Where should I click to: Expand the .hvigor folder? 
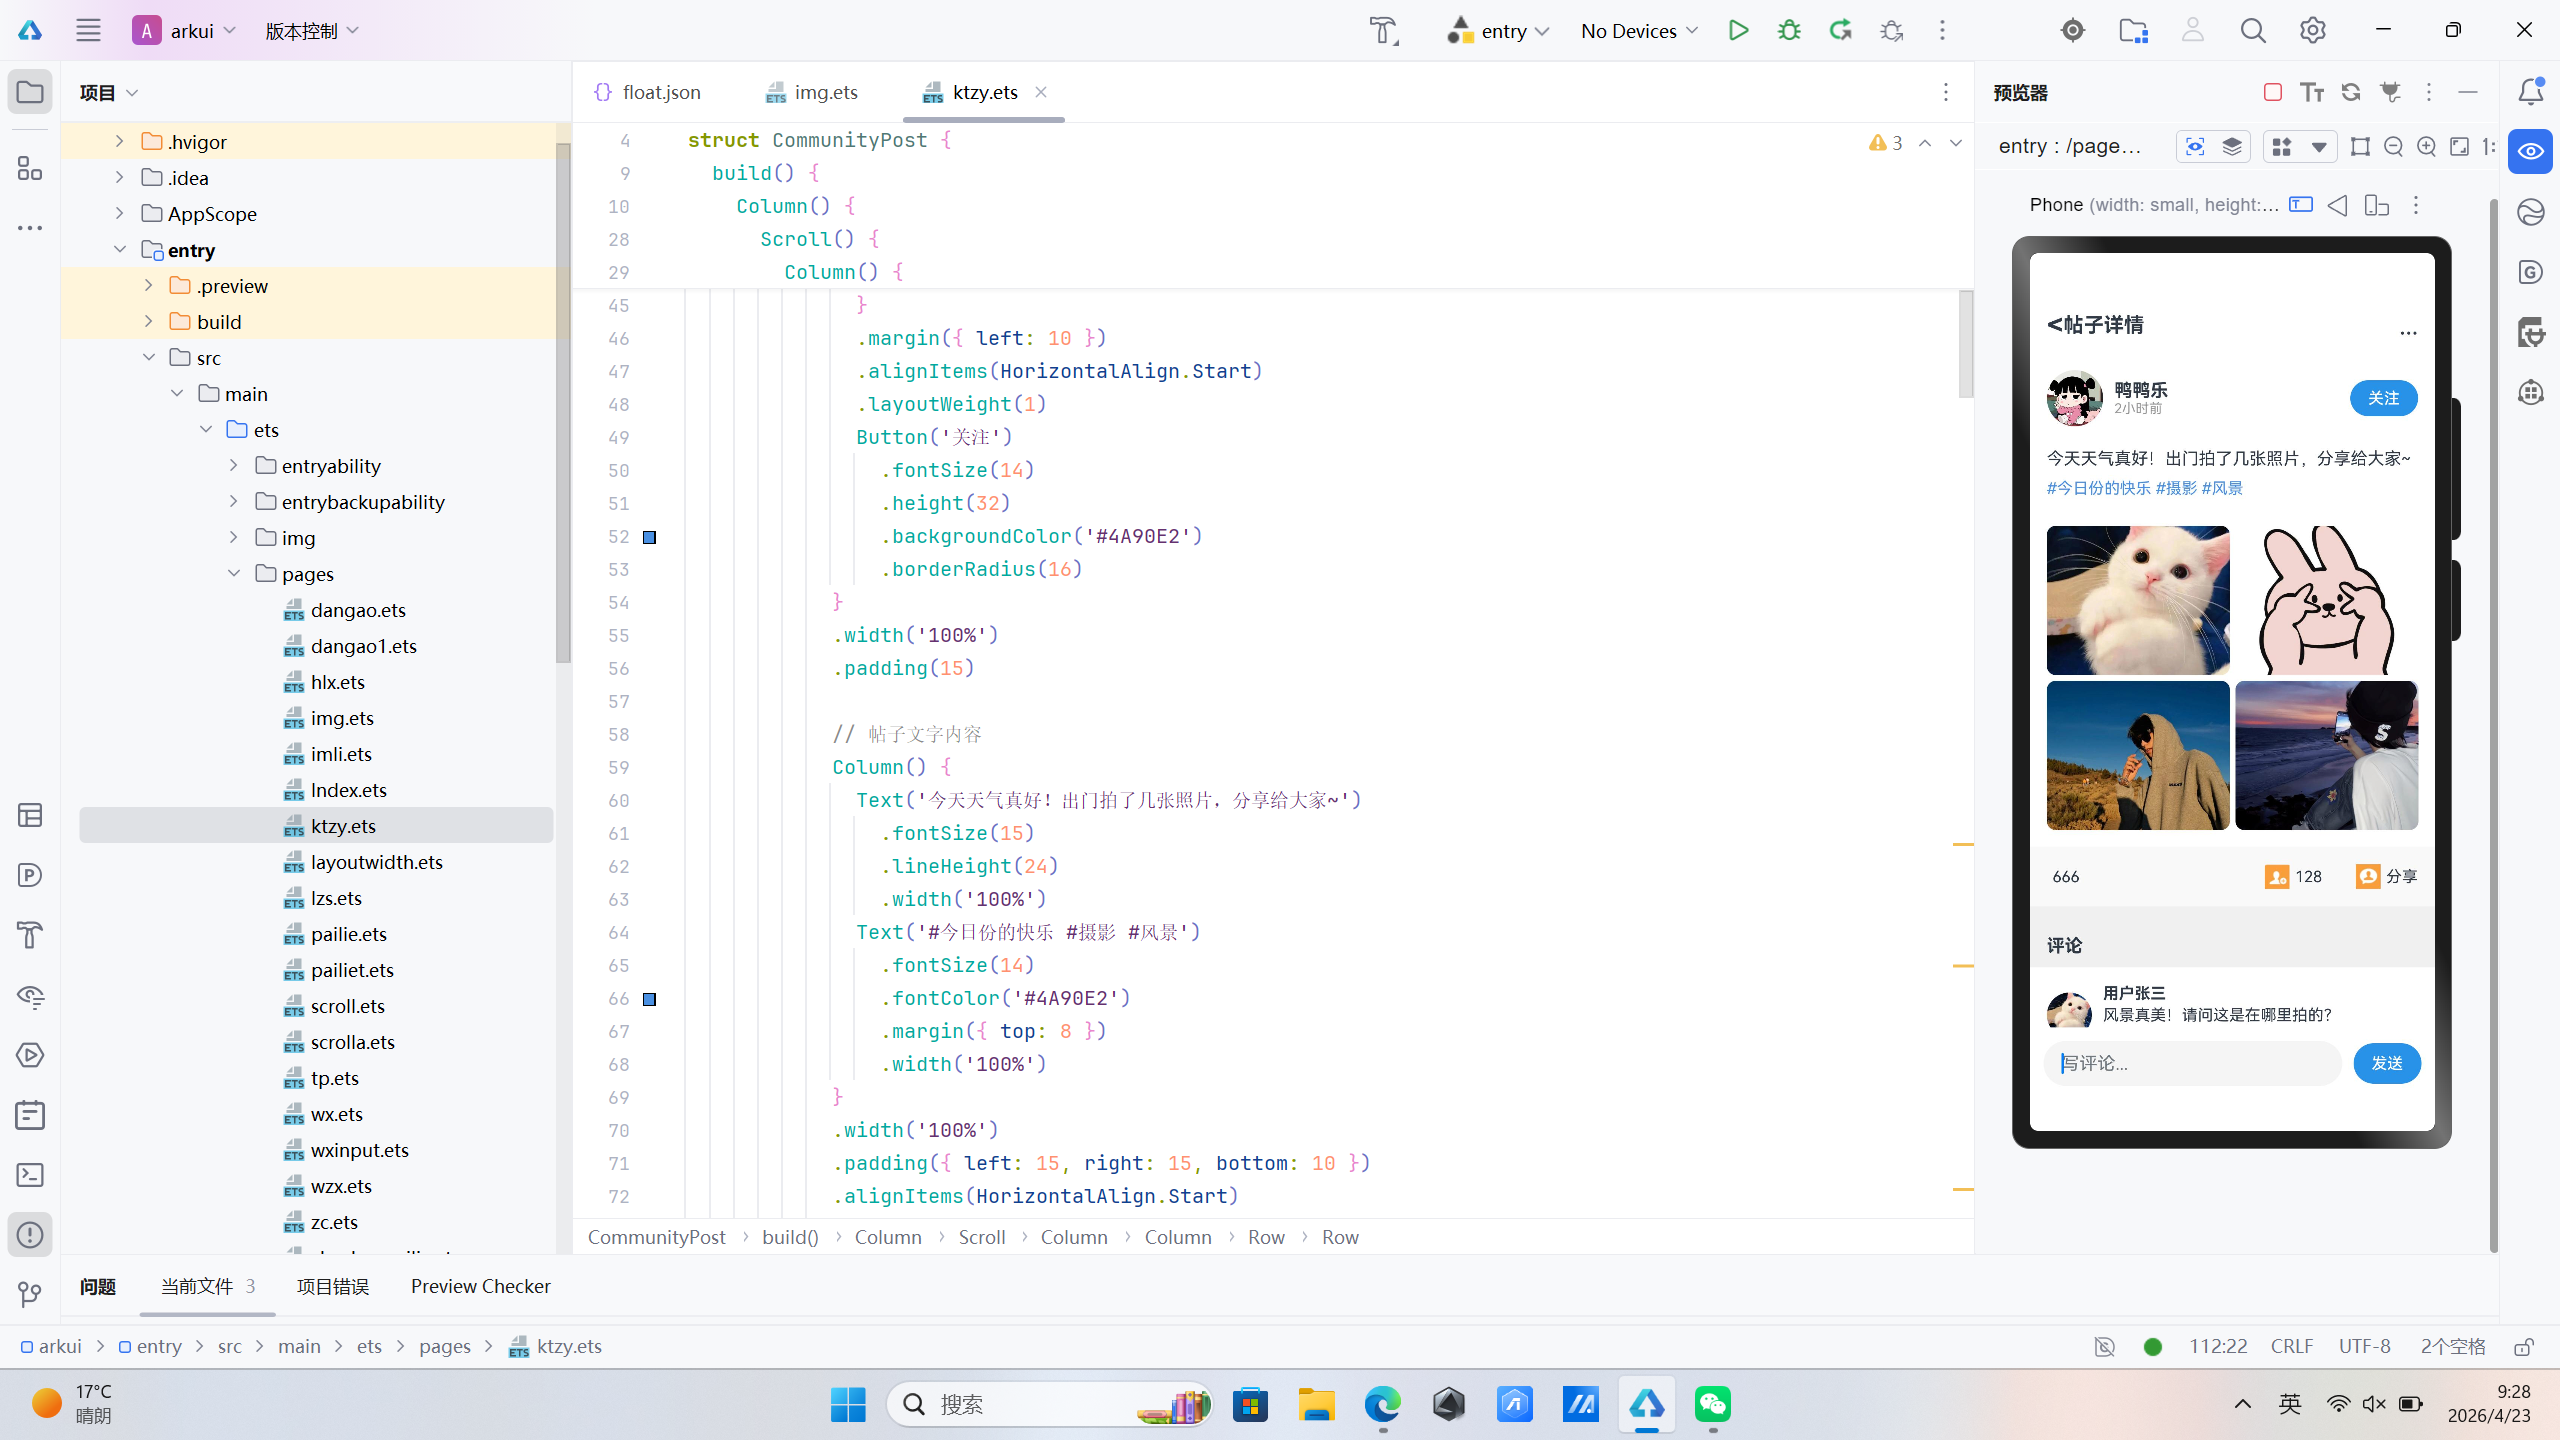[119, 141]
